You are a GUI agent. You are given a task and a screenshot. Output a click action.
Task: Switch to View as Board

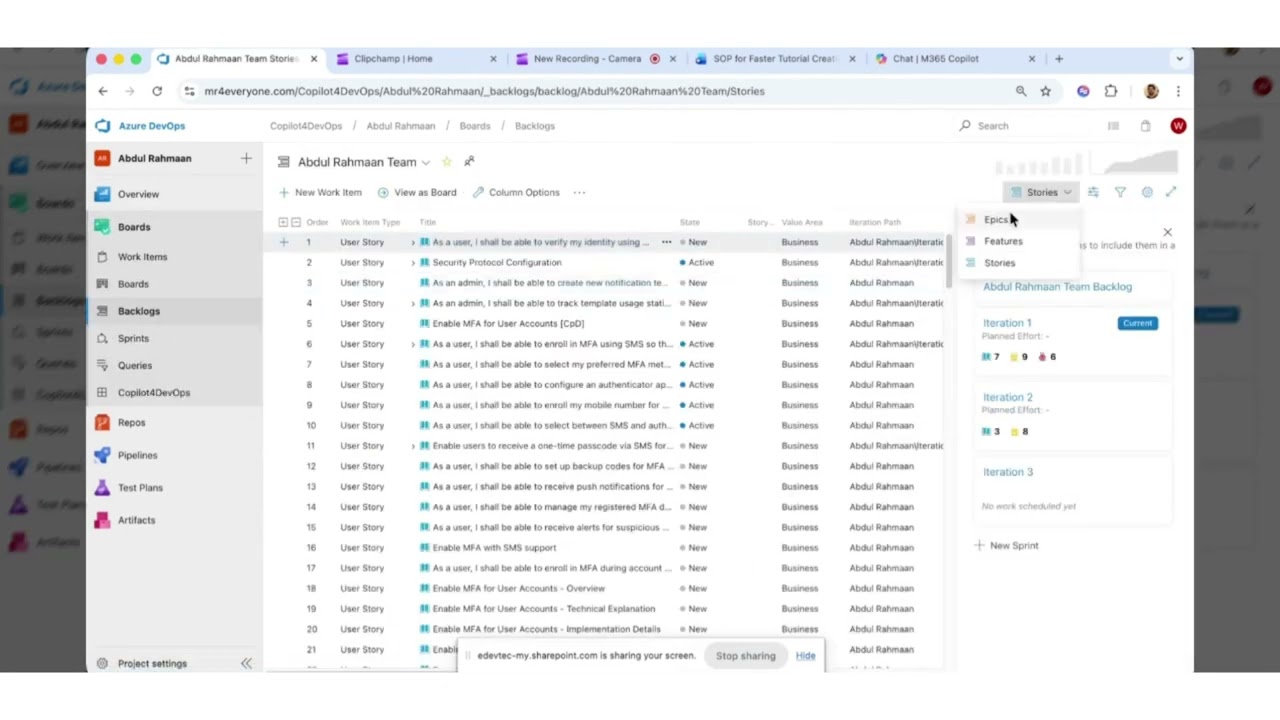click(417, 192)
